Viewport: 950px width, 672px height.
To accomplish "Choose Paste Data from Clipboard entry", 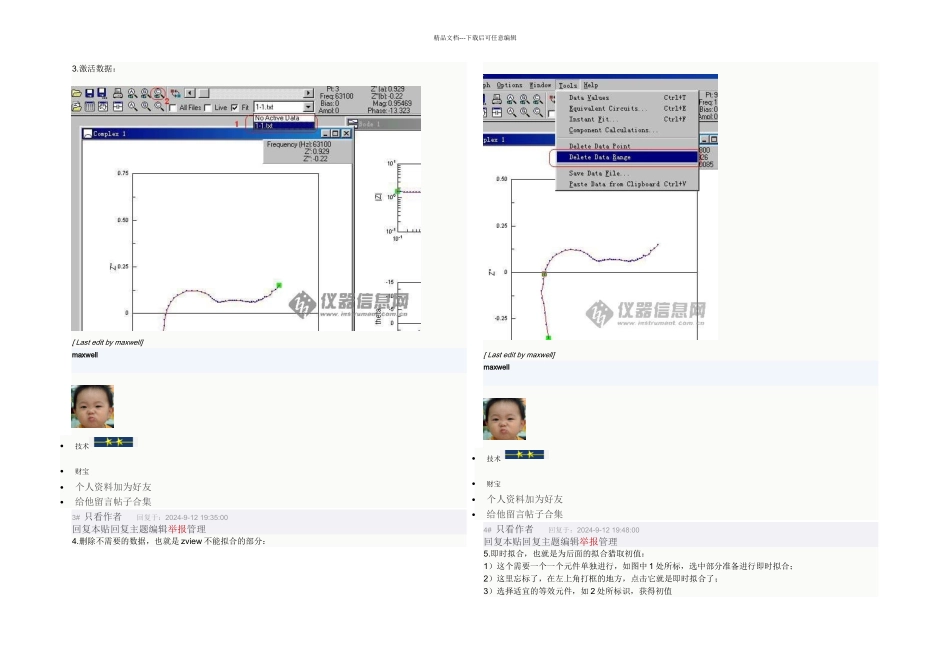I will (627, 184).
